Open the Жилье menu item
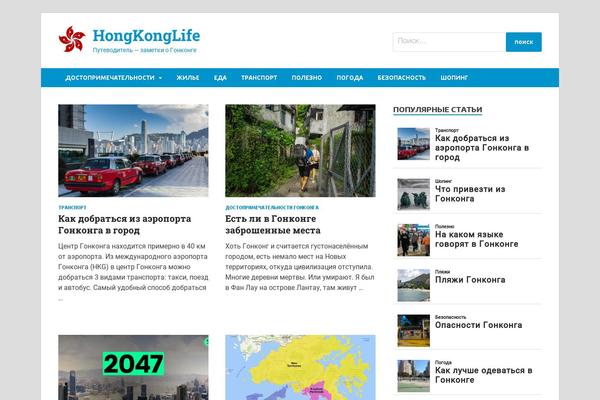 188,78
